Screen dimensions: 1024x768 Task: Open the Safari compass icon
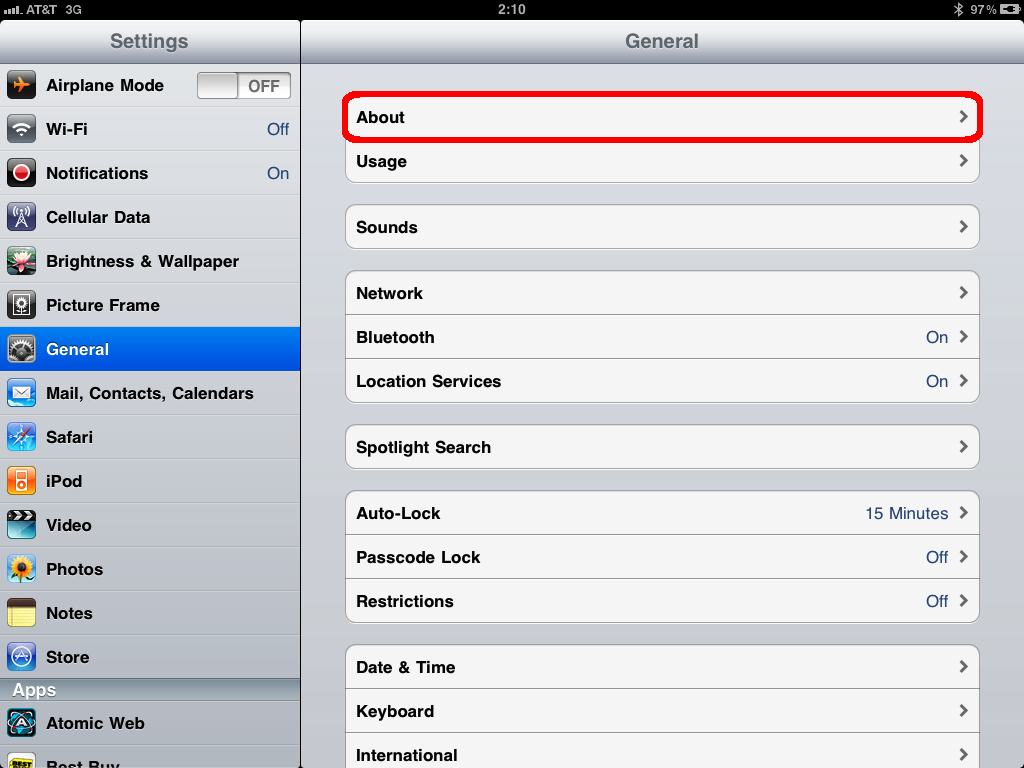point(22,437)
